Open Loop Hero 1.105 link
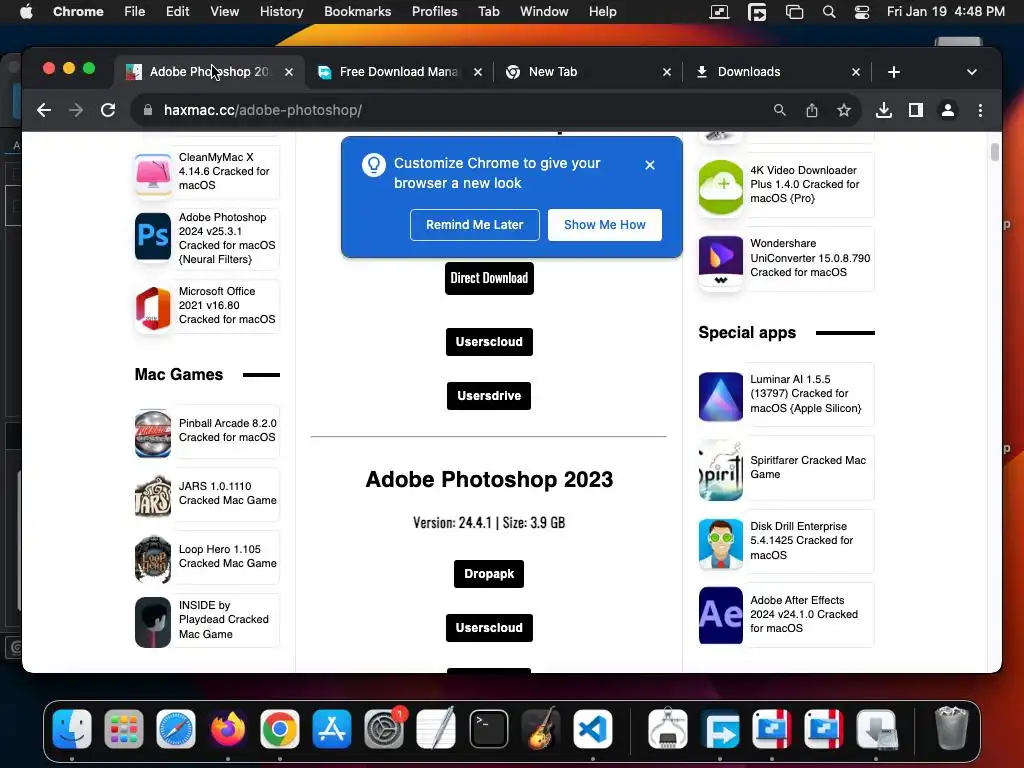 tap(227, 556)
